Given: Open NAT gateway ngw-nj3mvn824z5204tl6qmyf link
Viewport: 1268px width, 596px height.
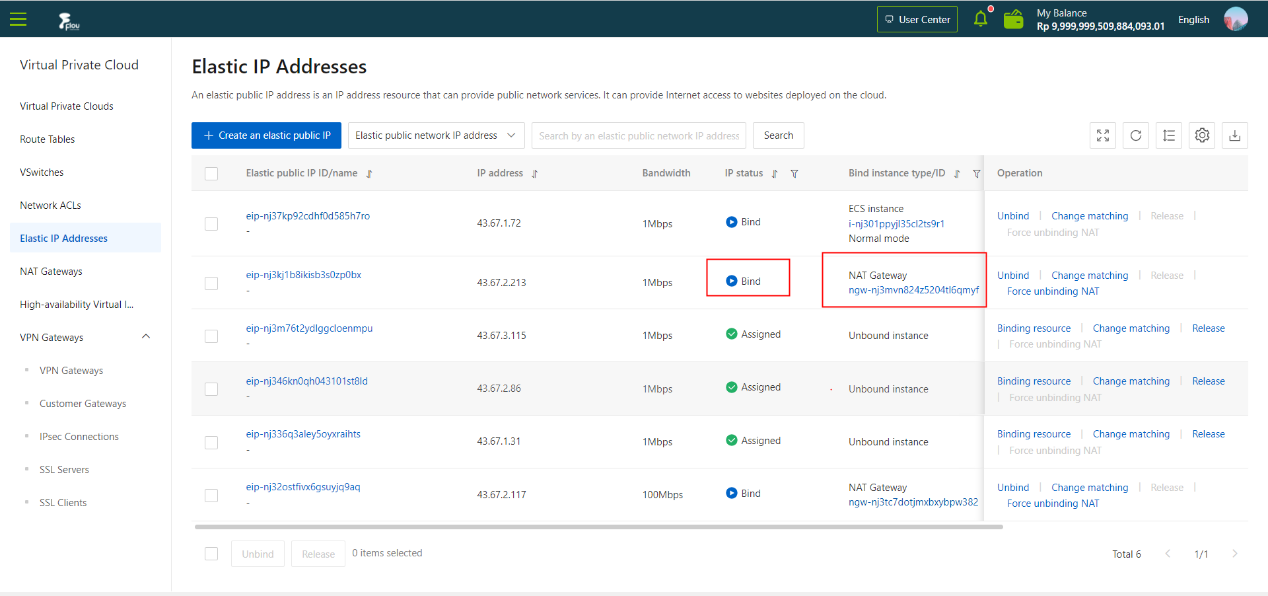Looking at the screenshot, I should pos(913,291).
